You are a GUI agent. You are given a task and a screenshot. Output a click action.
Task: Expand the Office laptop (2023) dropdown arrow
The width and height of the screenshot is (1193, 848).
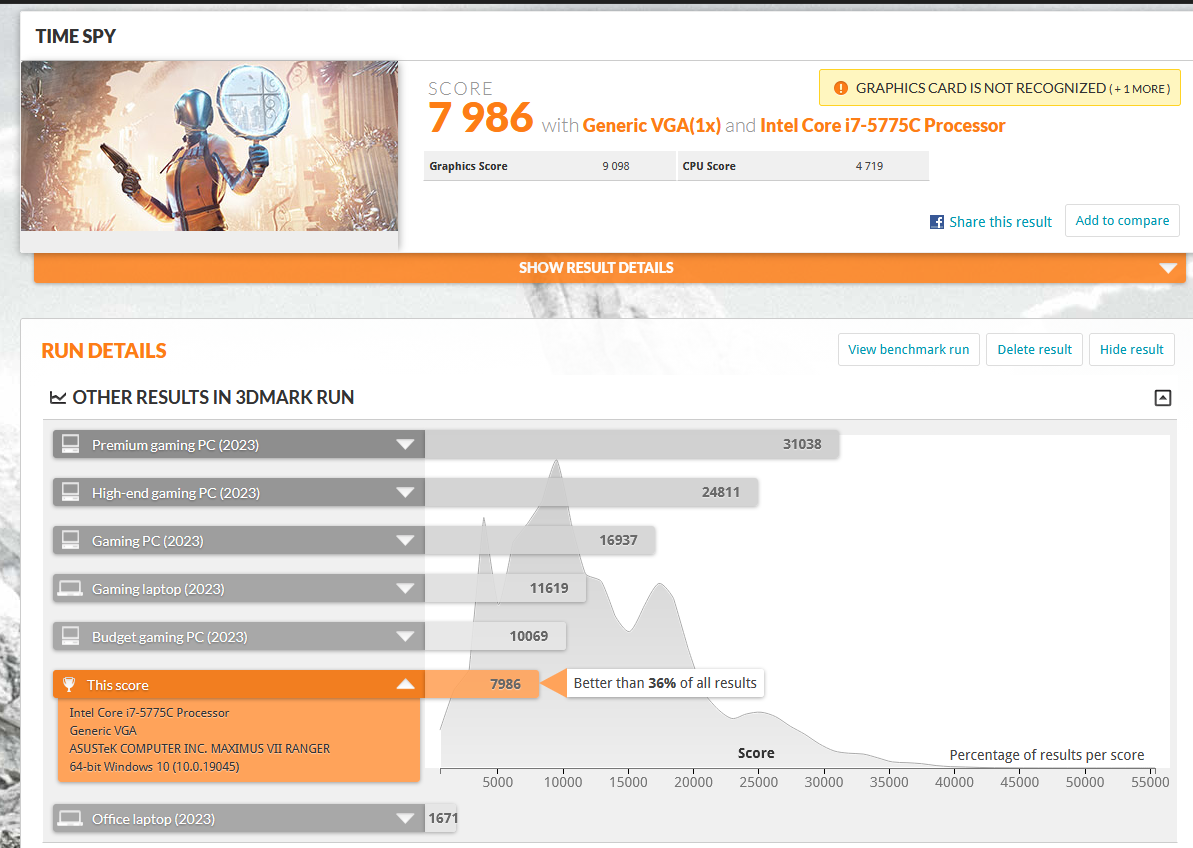point(406,819)
